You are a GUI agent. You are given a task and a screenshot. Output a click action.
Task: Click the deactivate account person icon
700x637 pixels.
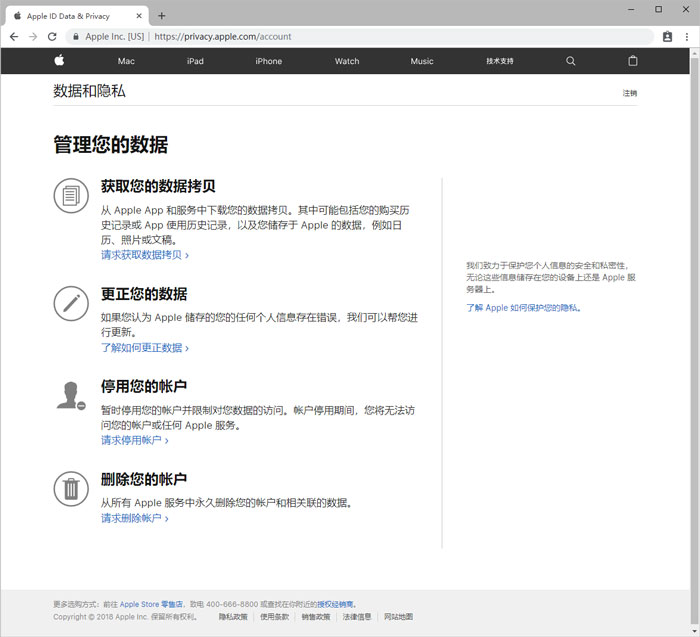point(71,396)
